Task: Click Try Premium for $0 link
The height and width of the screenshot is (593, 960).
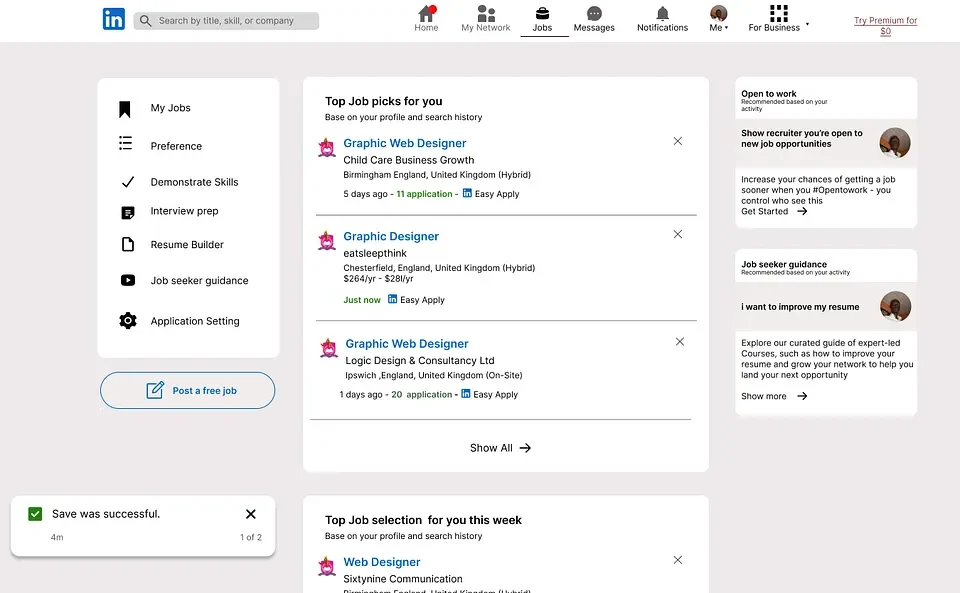Action: pos(885,26)
